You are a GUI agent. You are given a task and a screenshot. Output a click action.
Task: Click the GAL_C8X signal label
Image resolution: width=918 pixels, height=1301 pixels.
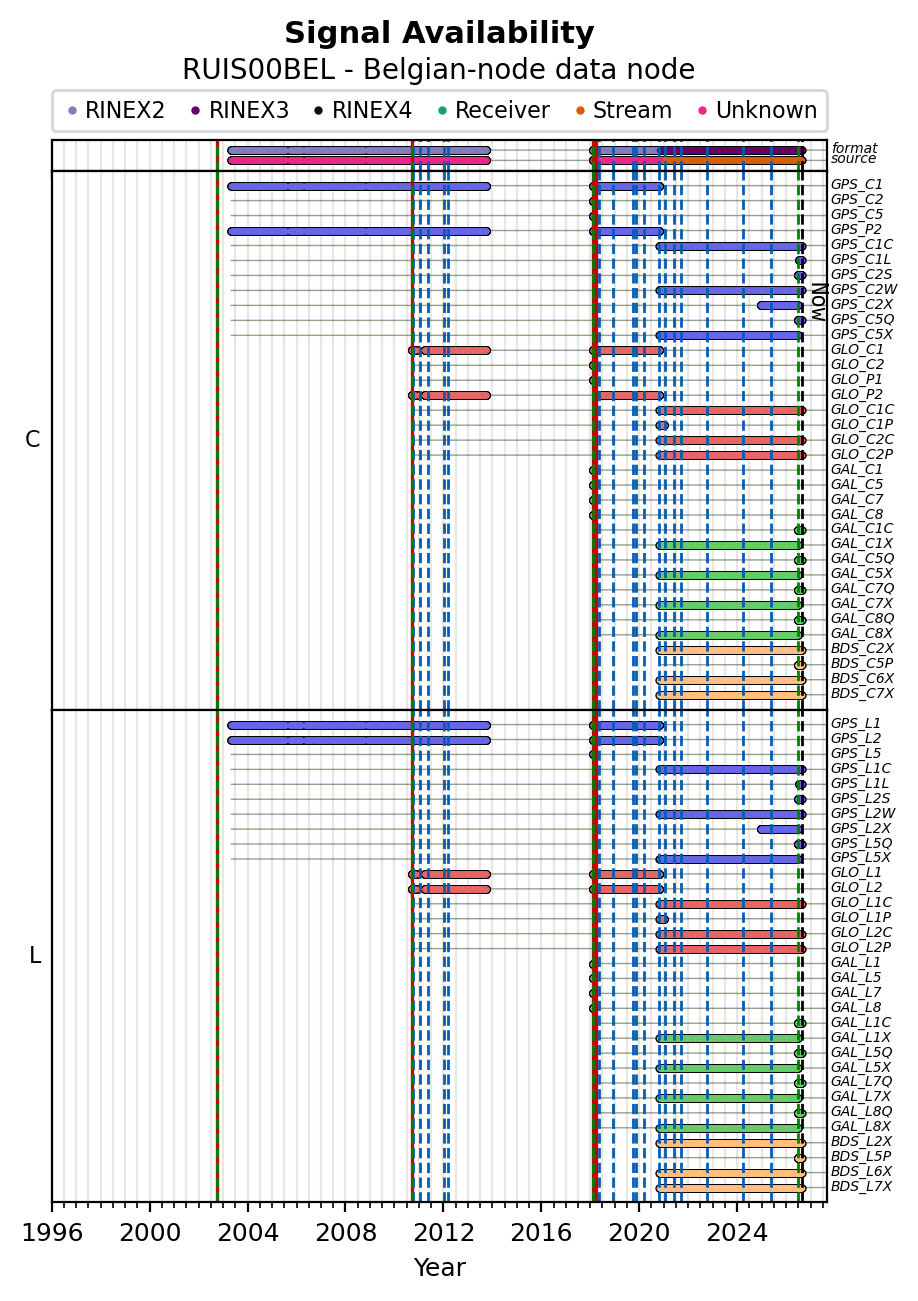click(x=862, y=634)
